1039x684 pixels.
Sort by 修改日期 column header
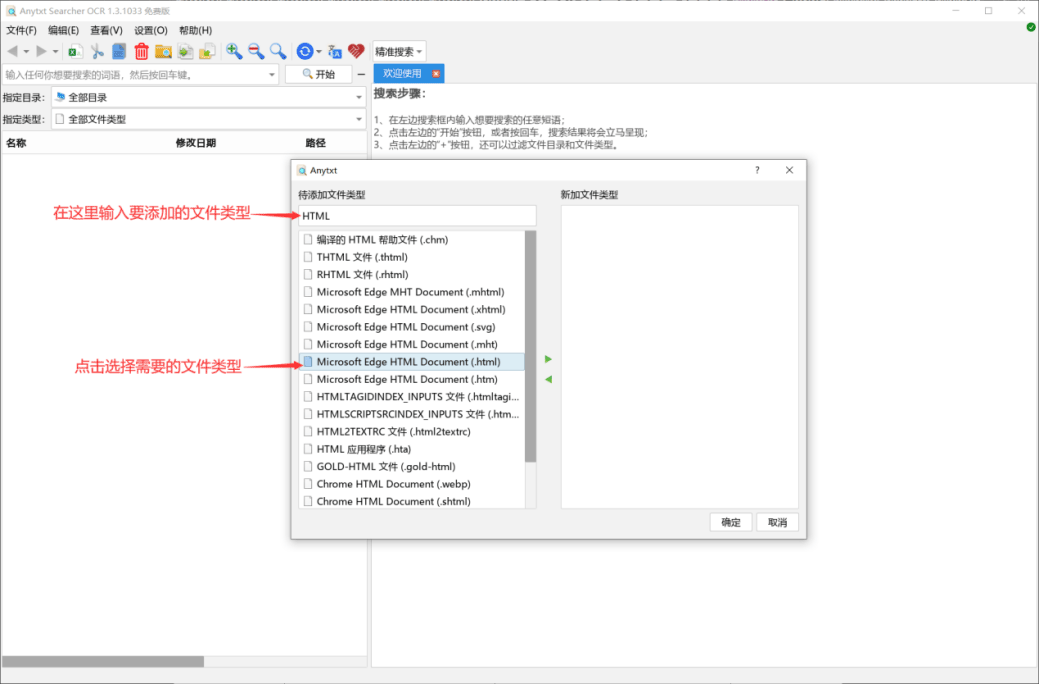pyautogui.click(x=195, y=142)
